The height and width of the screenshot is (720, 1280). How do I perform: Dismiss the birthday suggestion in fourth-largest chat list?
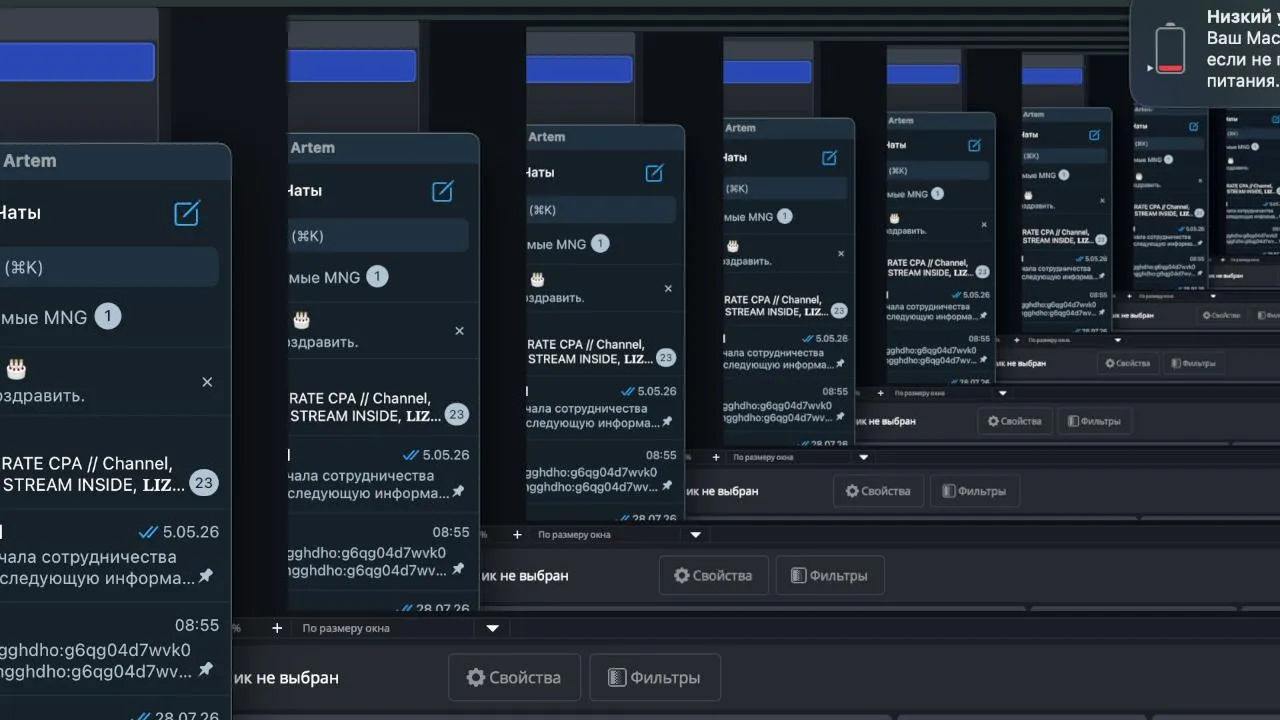tap(840, 254)
